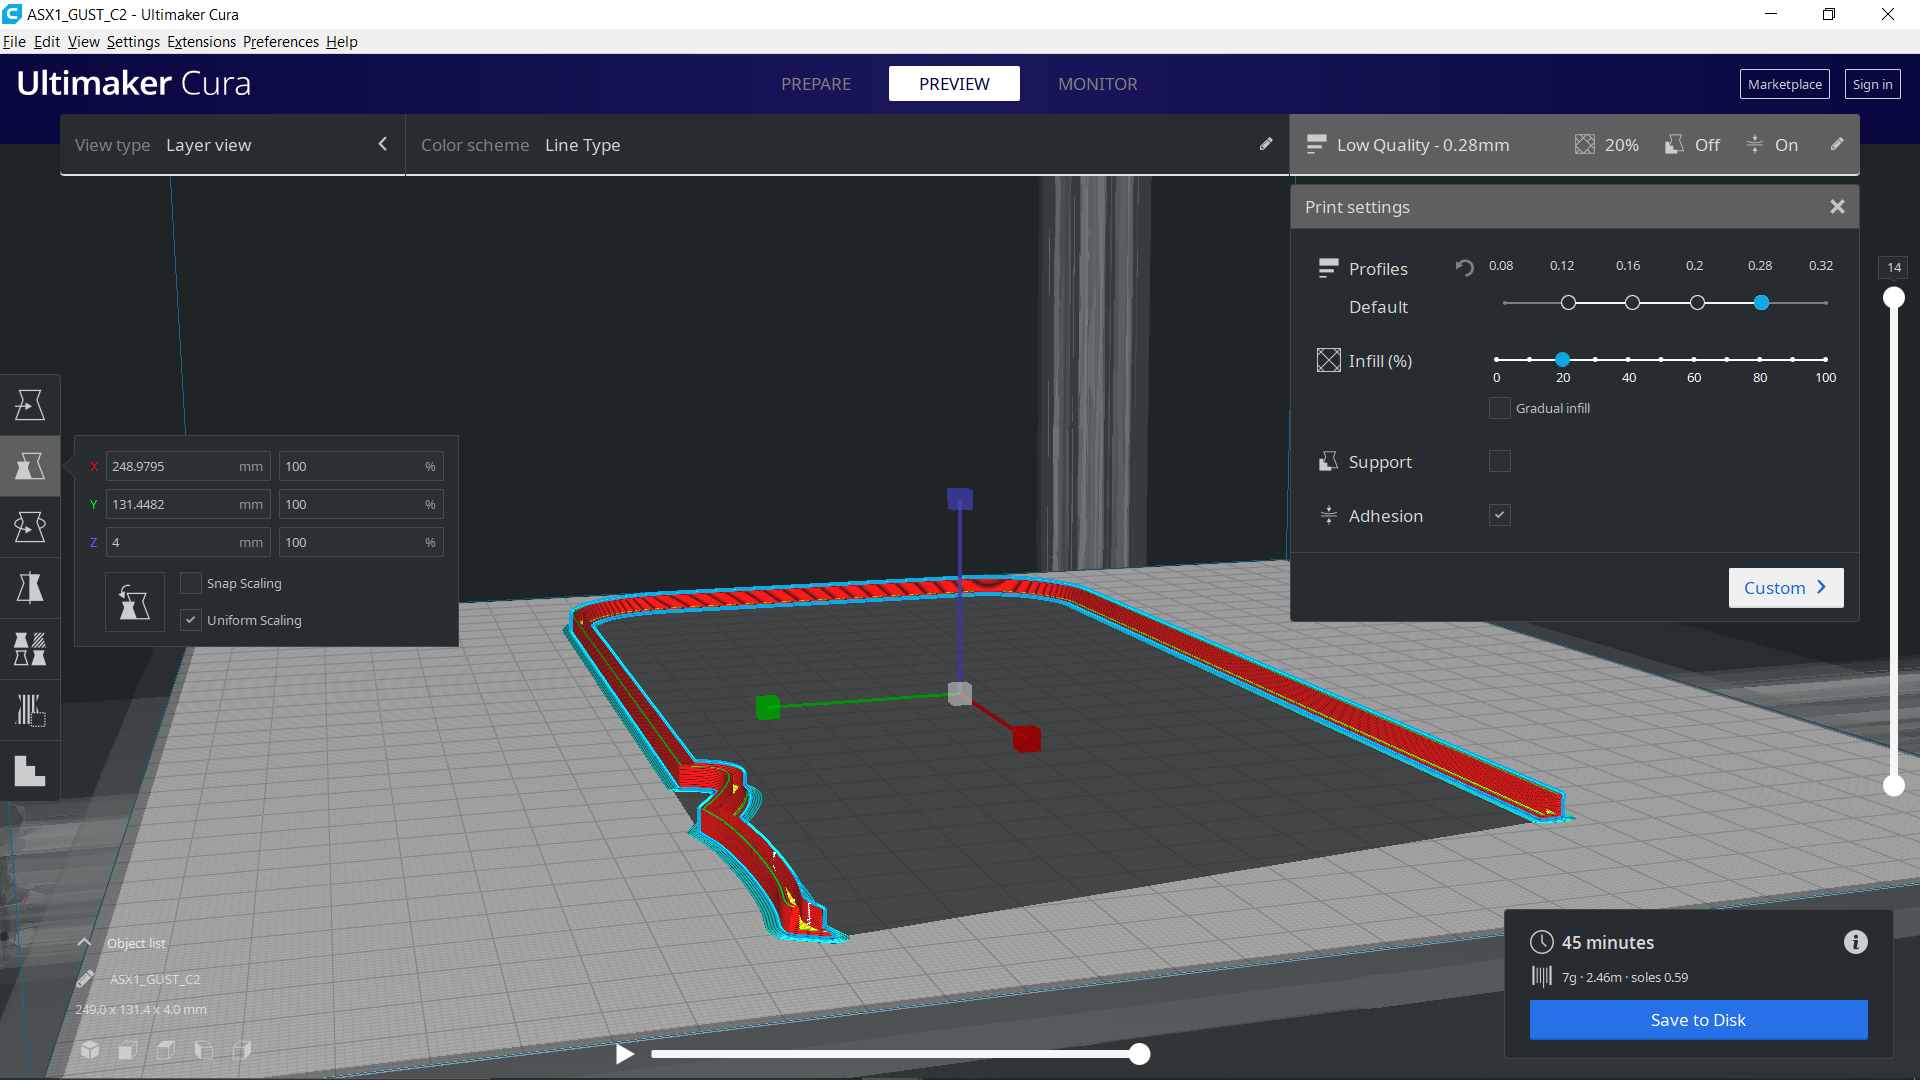Open Custom print settings
This screenshot has width=1920, height=1080.
pos(1785,588)
